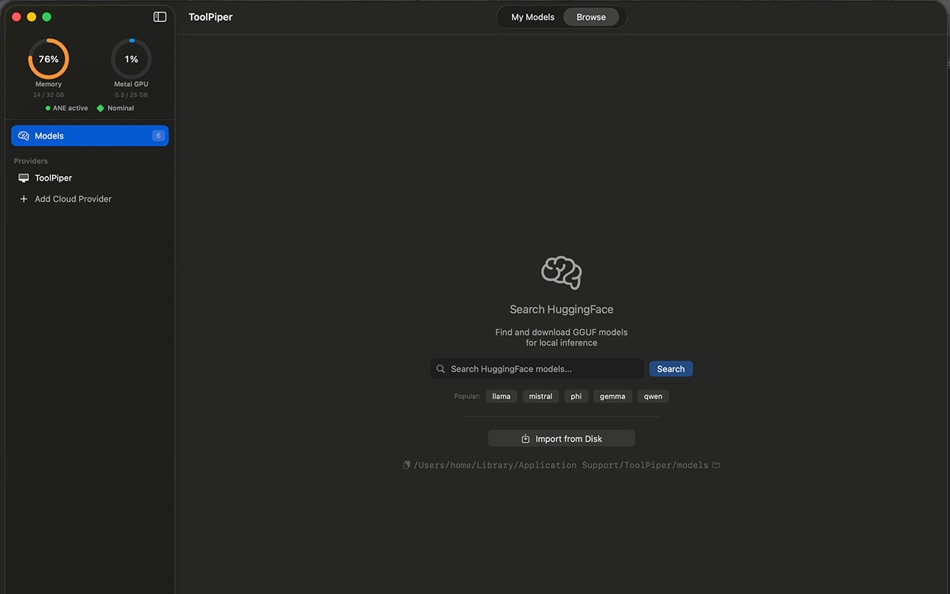The height and width of the screenshot is (594, 950).
Task: Click Add Cloud Provider
Action: [x=70, y=198]
